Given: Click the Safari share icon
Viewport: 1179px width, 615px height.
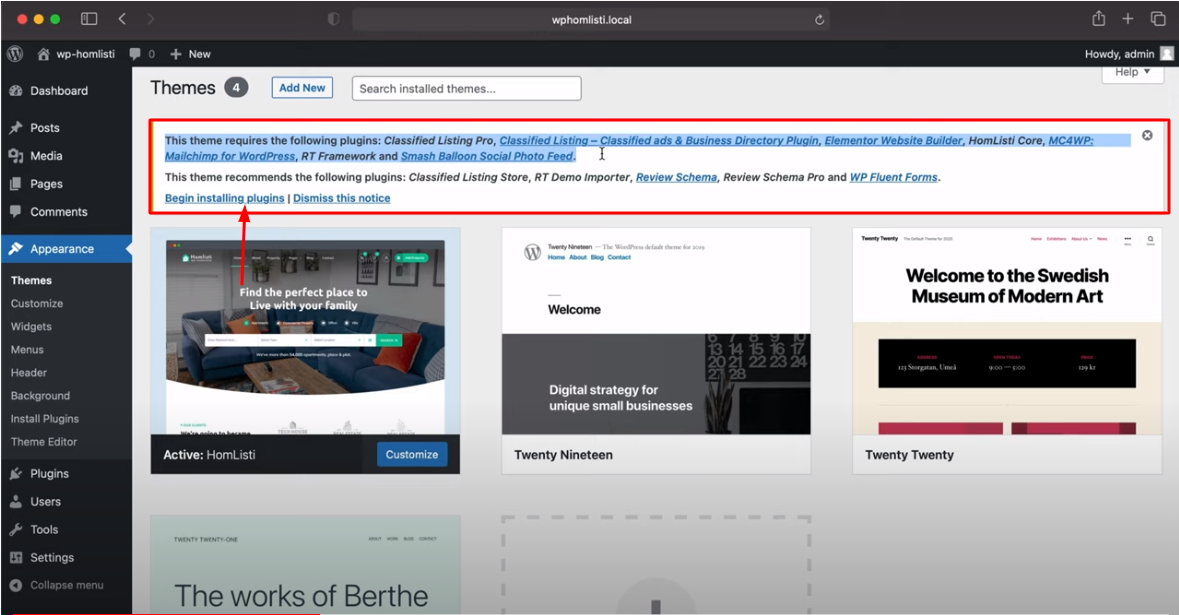Looking at the screenshot, I should (x=1099, y=19).
